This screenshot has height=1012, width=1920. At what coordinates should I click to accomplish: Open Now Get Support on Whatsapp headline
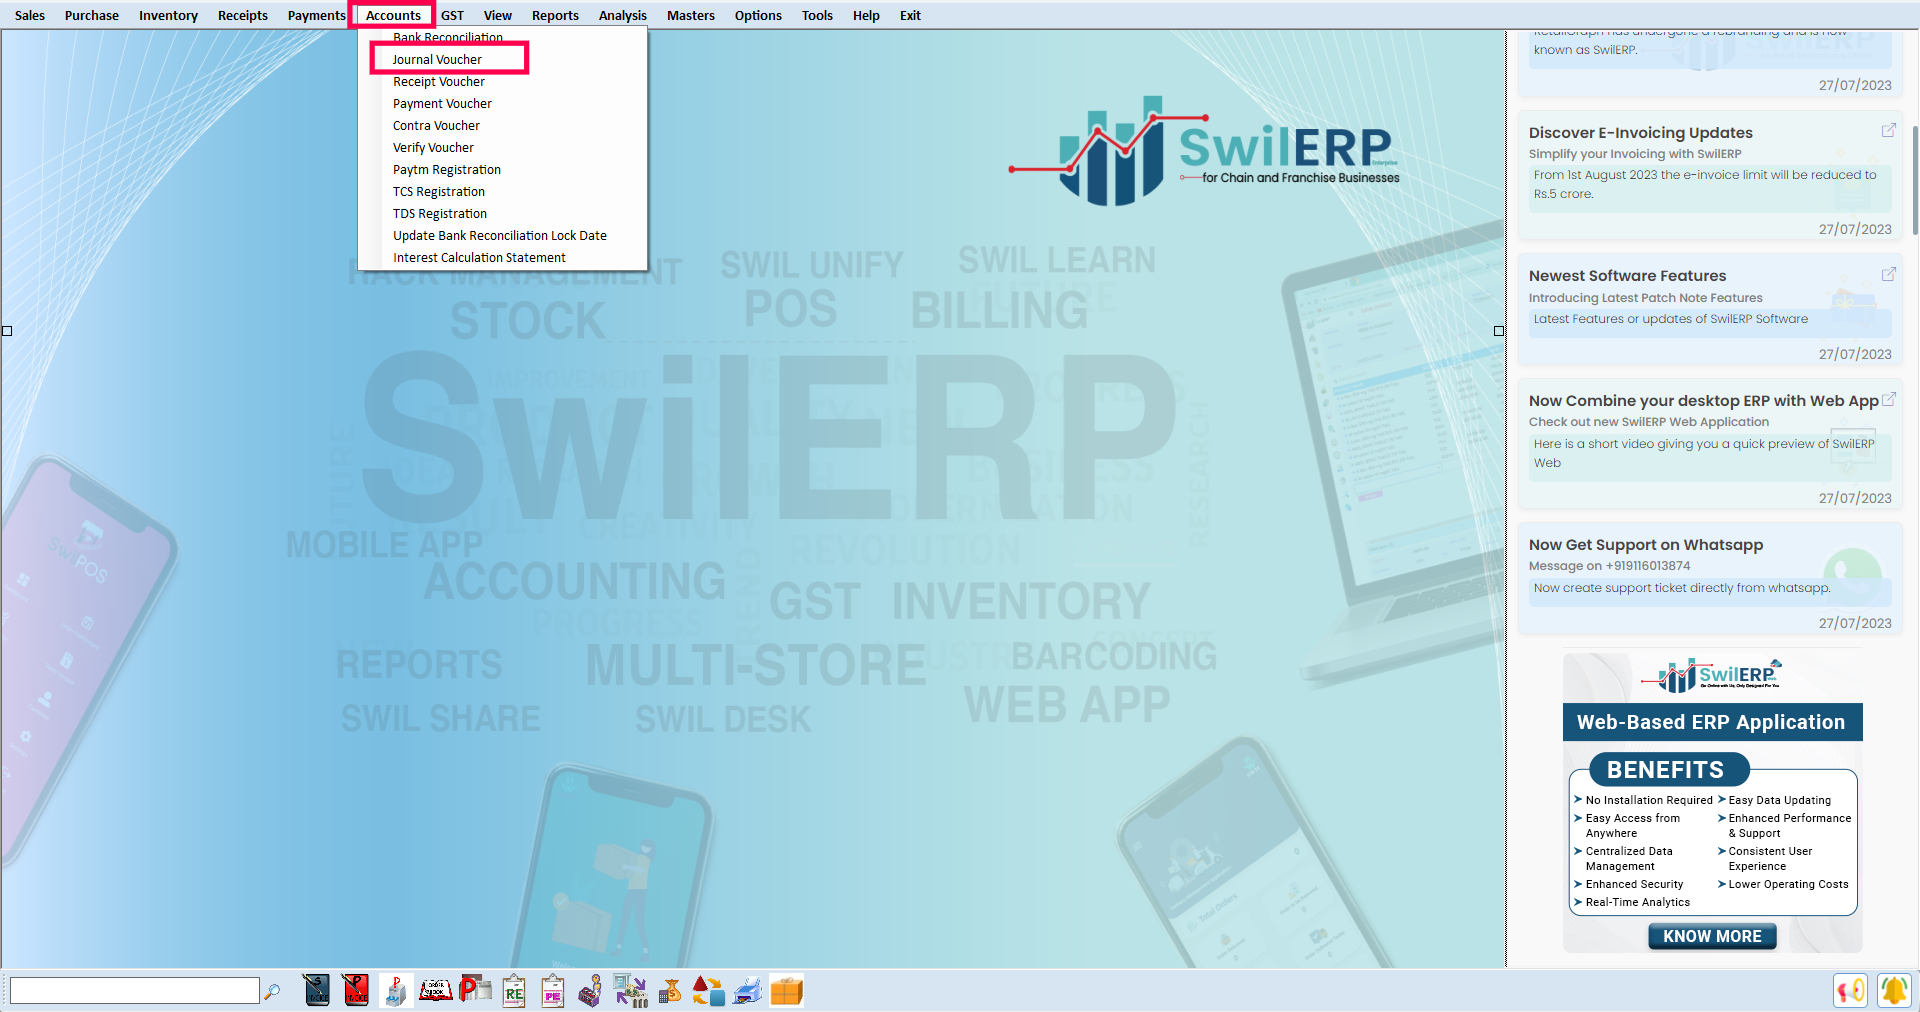(x=1645, y=544)
